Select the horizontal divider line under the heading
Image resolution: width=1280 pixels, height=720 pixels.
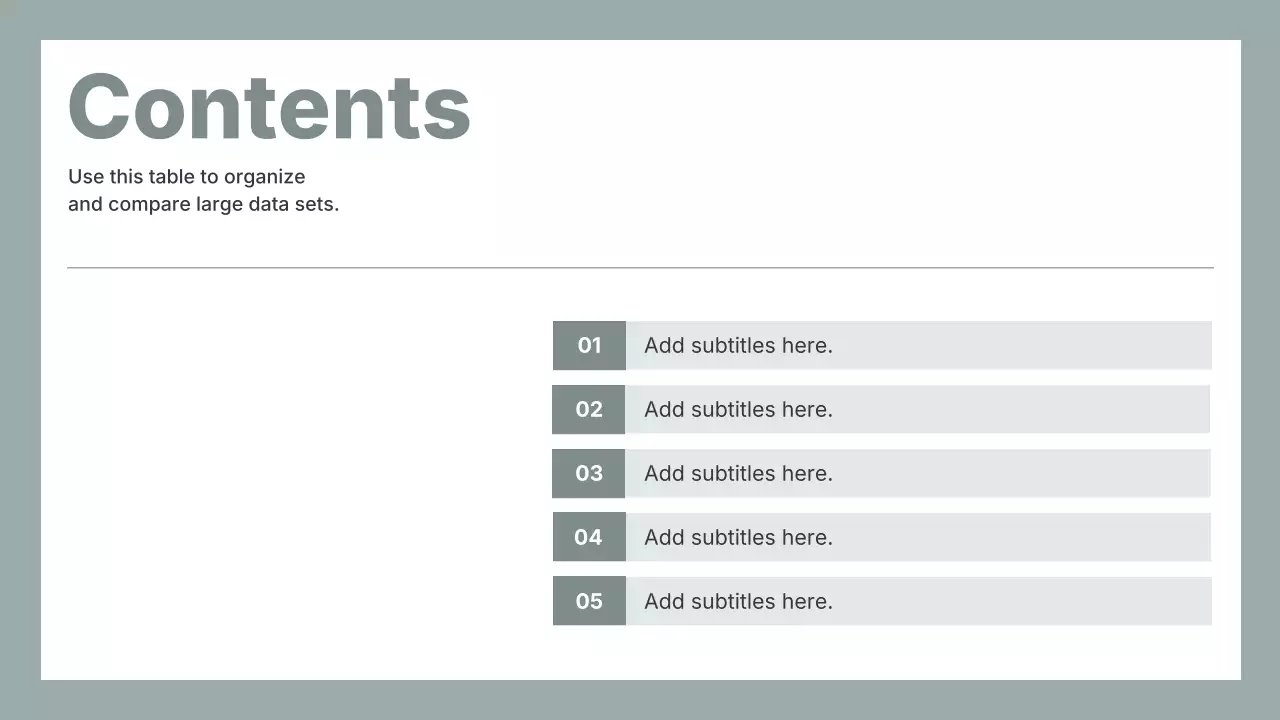tap(640, 268)
